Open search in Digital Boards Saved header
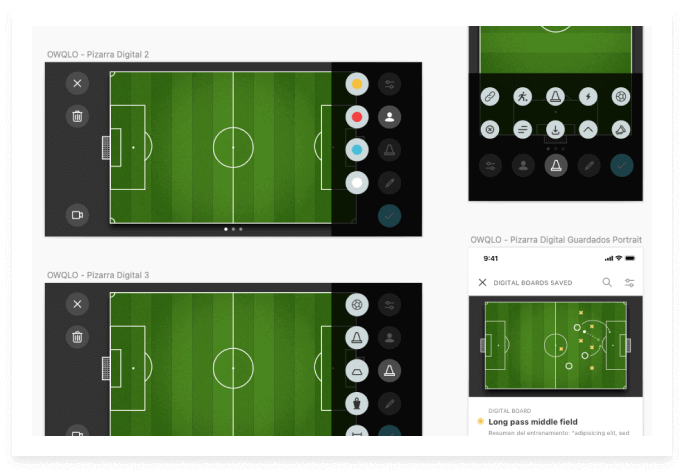Screen dimensions: 684x474 pyautogui.click(x=607, y=283)
